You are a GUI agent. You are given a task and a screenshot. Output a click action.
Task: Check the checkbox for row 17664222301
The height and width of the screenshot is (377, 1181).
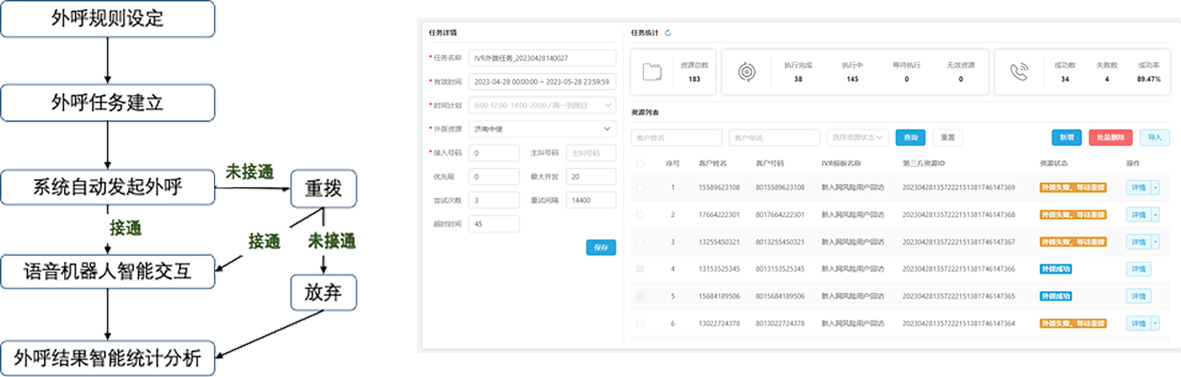pos(640,214)
